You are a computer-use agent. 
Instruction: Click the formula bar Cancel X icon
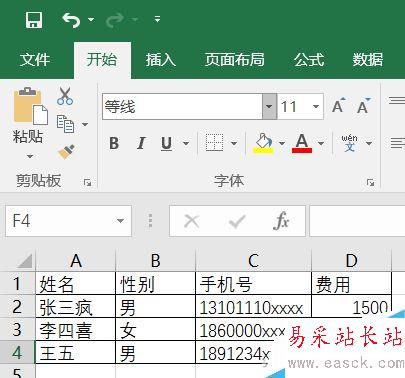(x=192, y=221)
